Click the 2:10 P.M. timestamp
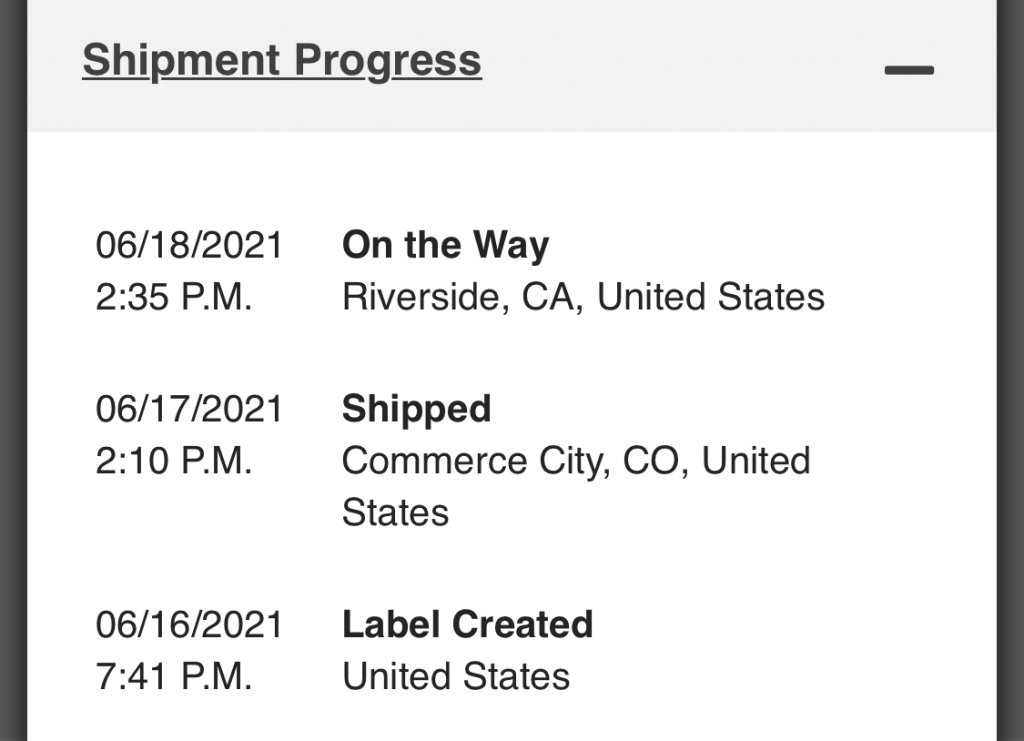The width and height of the screenshot is (1024, 741). (x=174, y=461)
